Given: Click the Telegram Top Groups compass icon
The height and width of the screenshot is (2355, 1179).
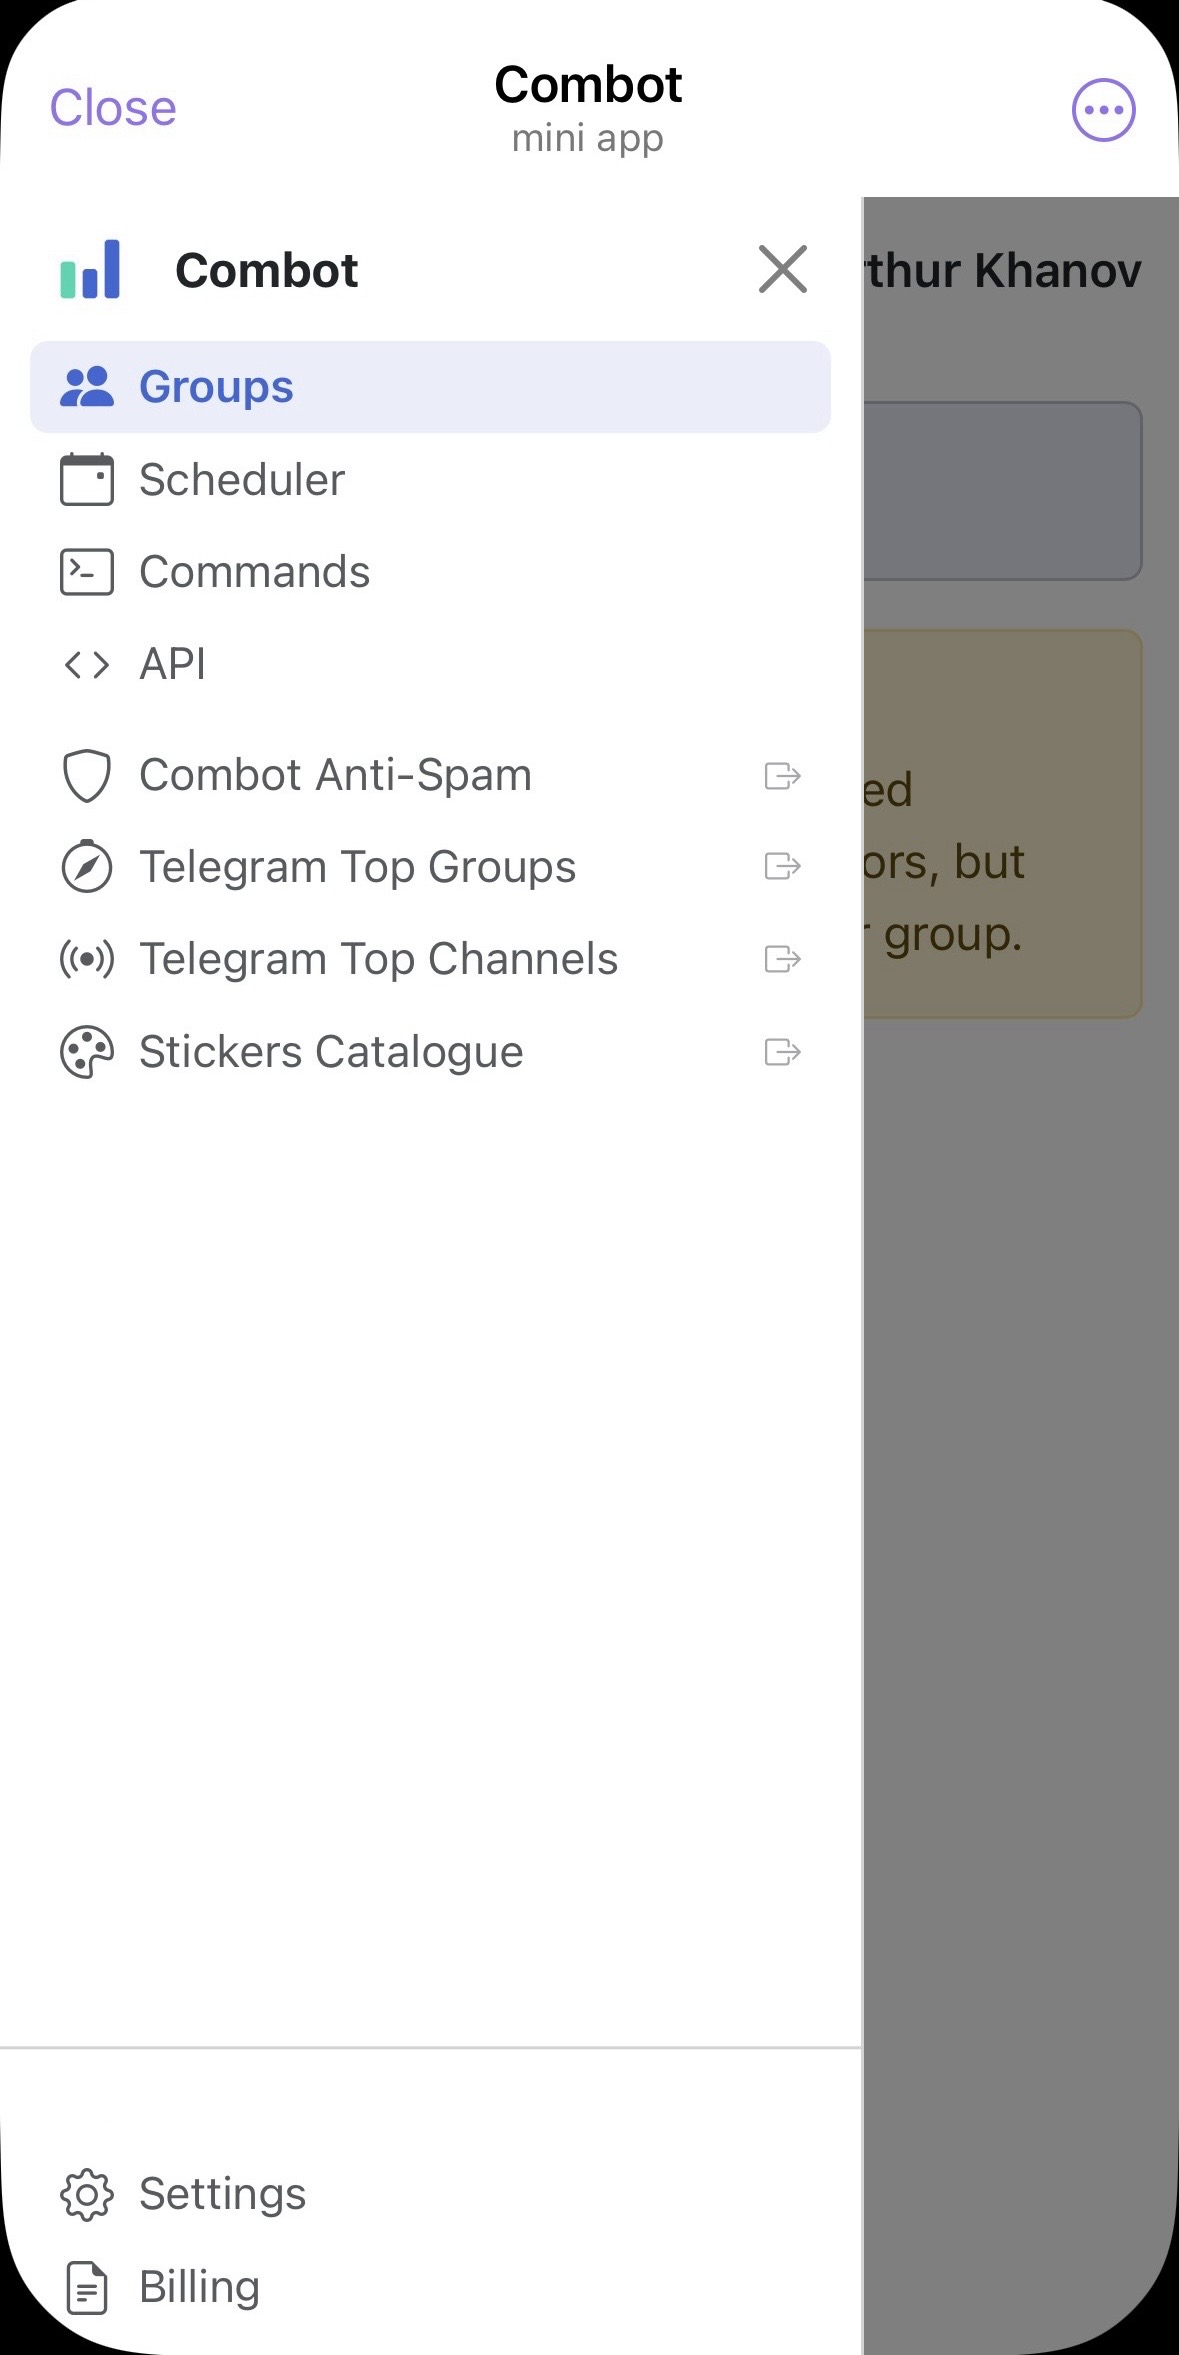Looking at the screenshot, I should pos(87,866).
